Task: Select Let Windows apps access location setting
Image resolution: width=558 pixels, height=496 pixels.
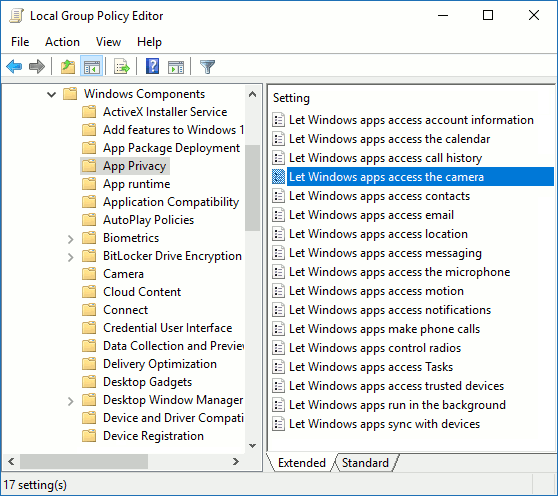Action: [x=378, y=234]
